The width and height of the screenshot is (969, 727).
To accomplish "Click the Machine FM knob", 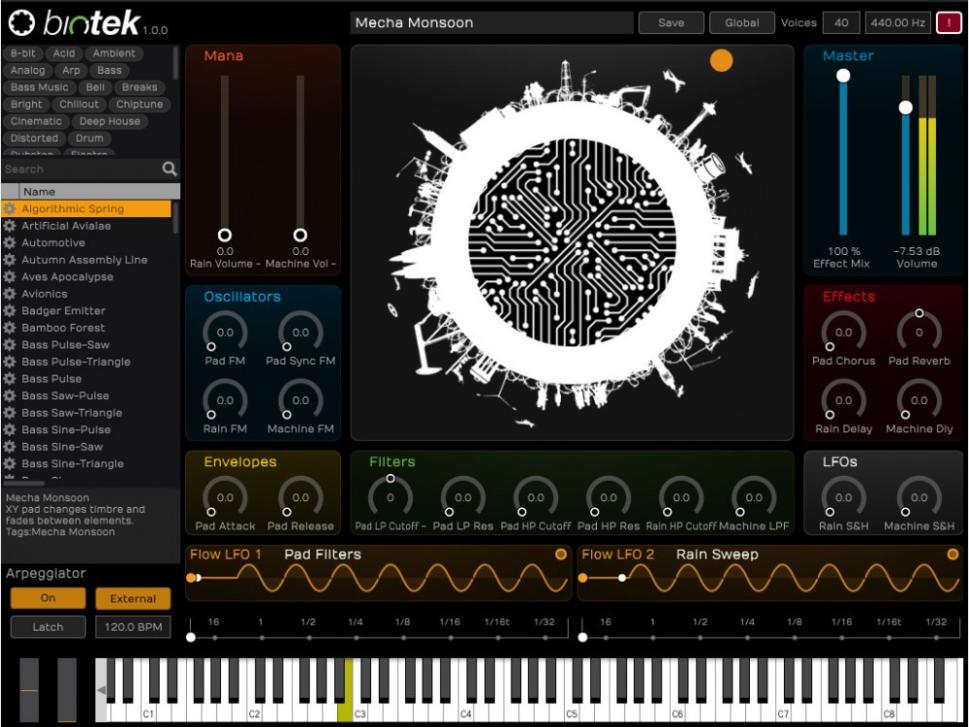I will 300,401.
